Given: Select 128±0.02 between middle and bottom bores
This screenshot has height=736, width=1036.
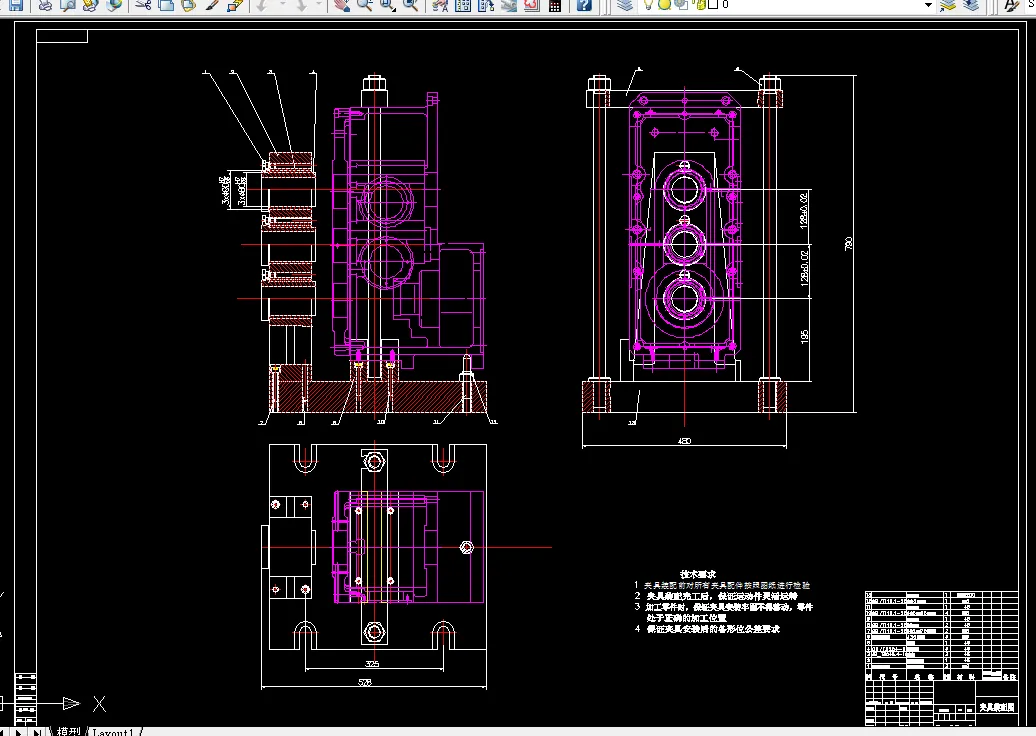Looking at the screenshot, I should coord(804,267).
